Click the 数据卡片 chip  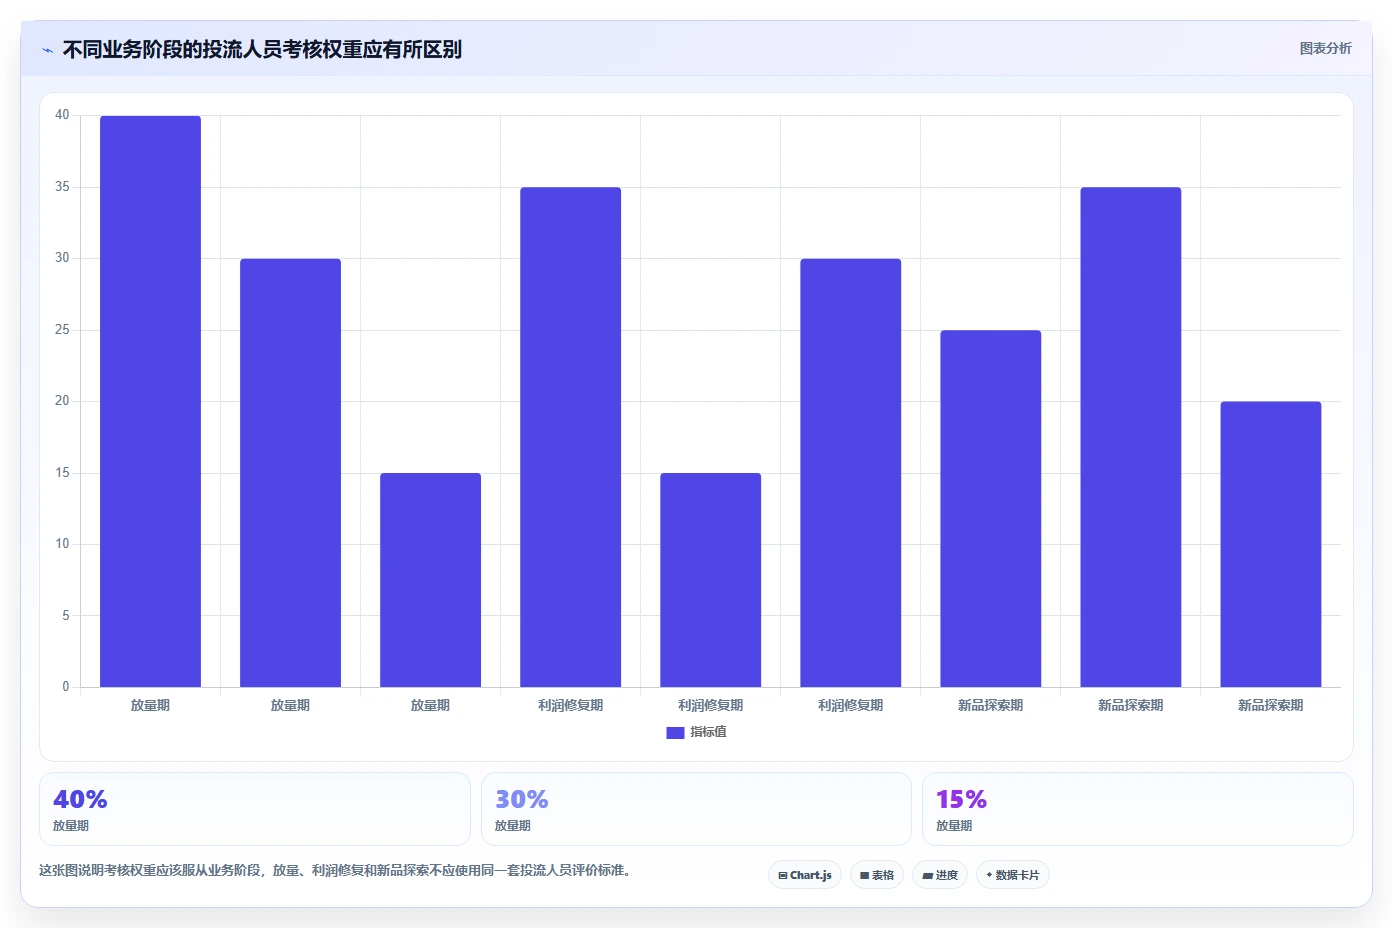coord(1013,875)
